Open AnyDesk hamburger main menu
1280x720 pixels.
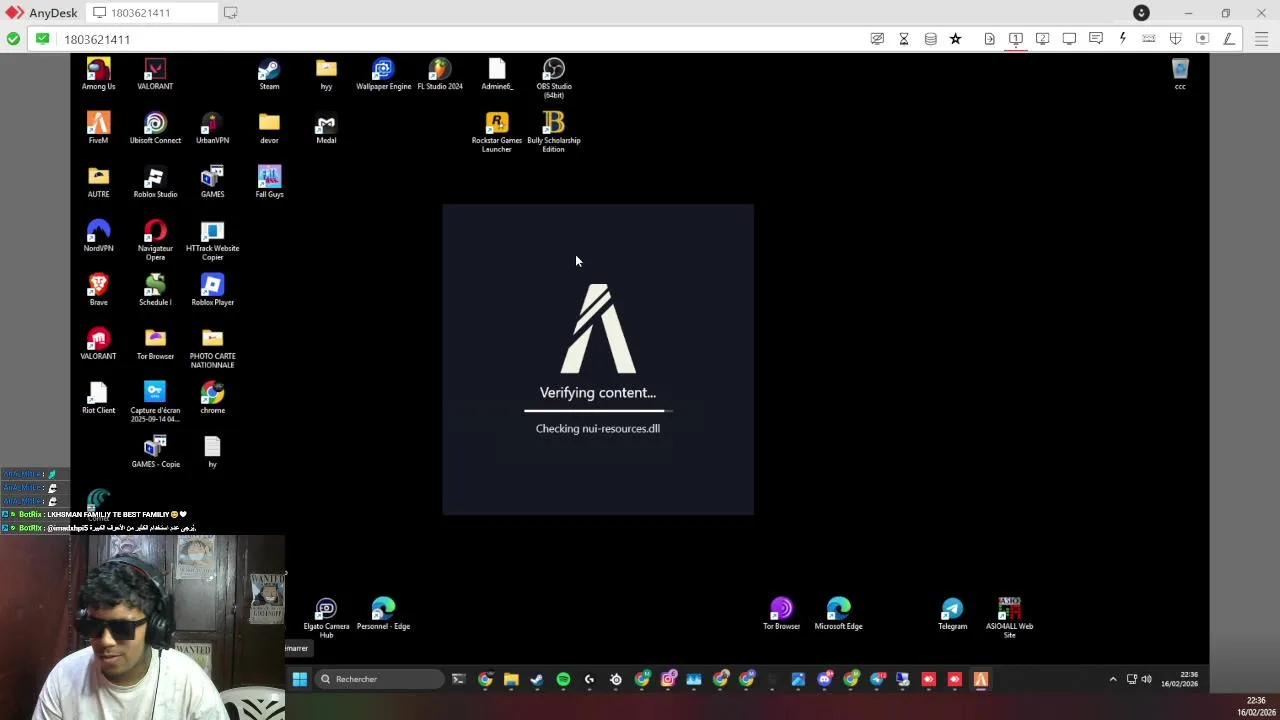click(1261, 39)
